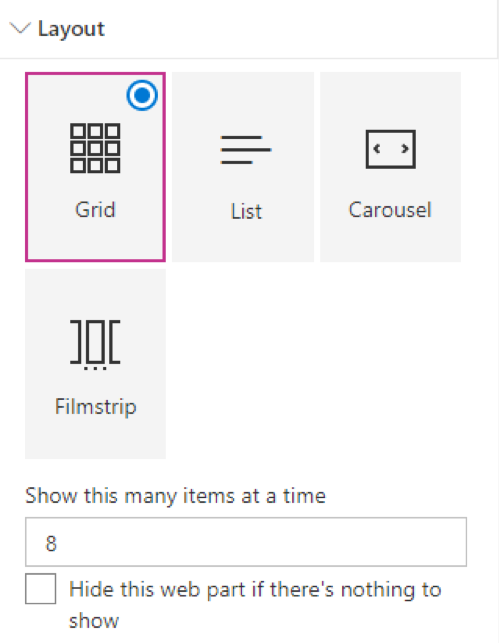This screenshot has height=643, width=499.
Task: Click the Filmstrip option tile background
Action: point(95,364)
